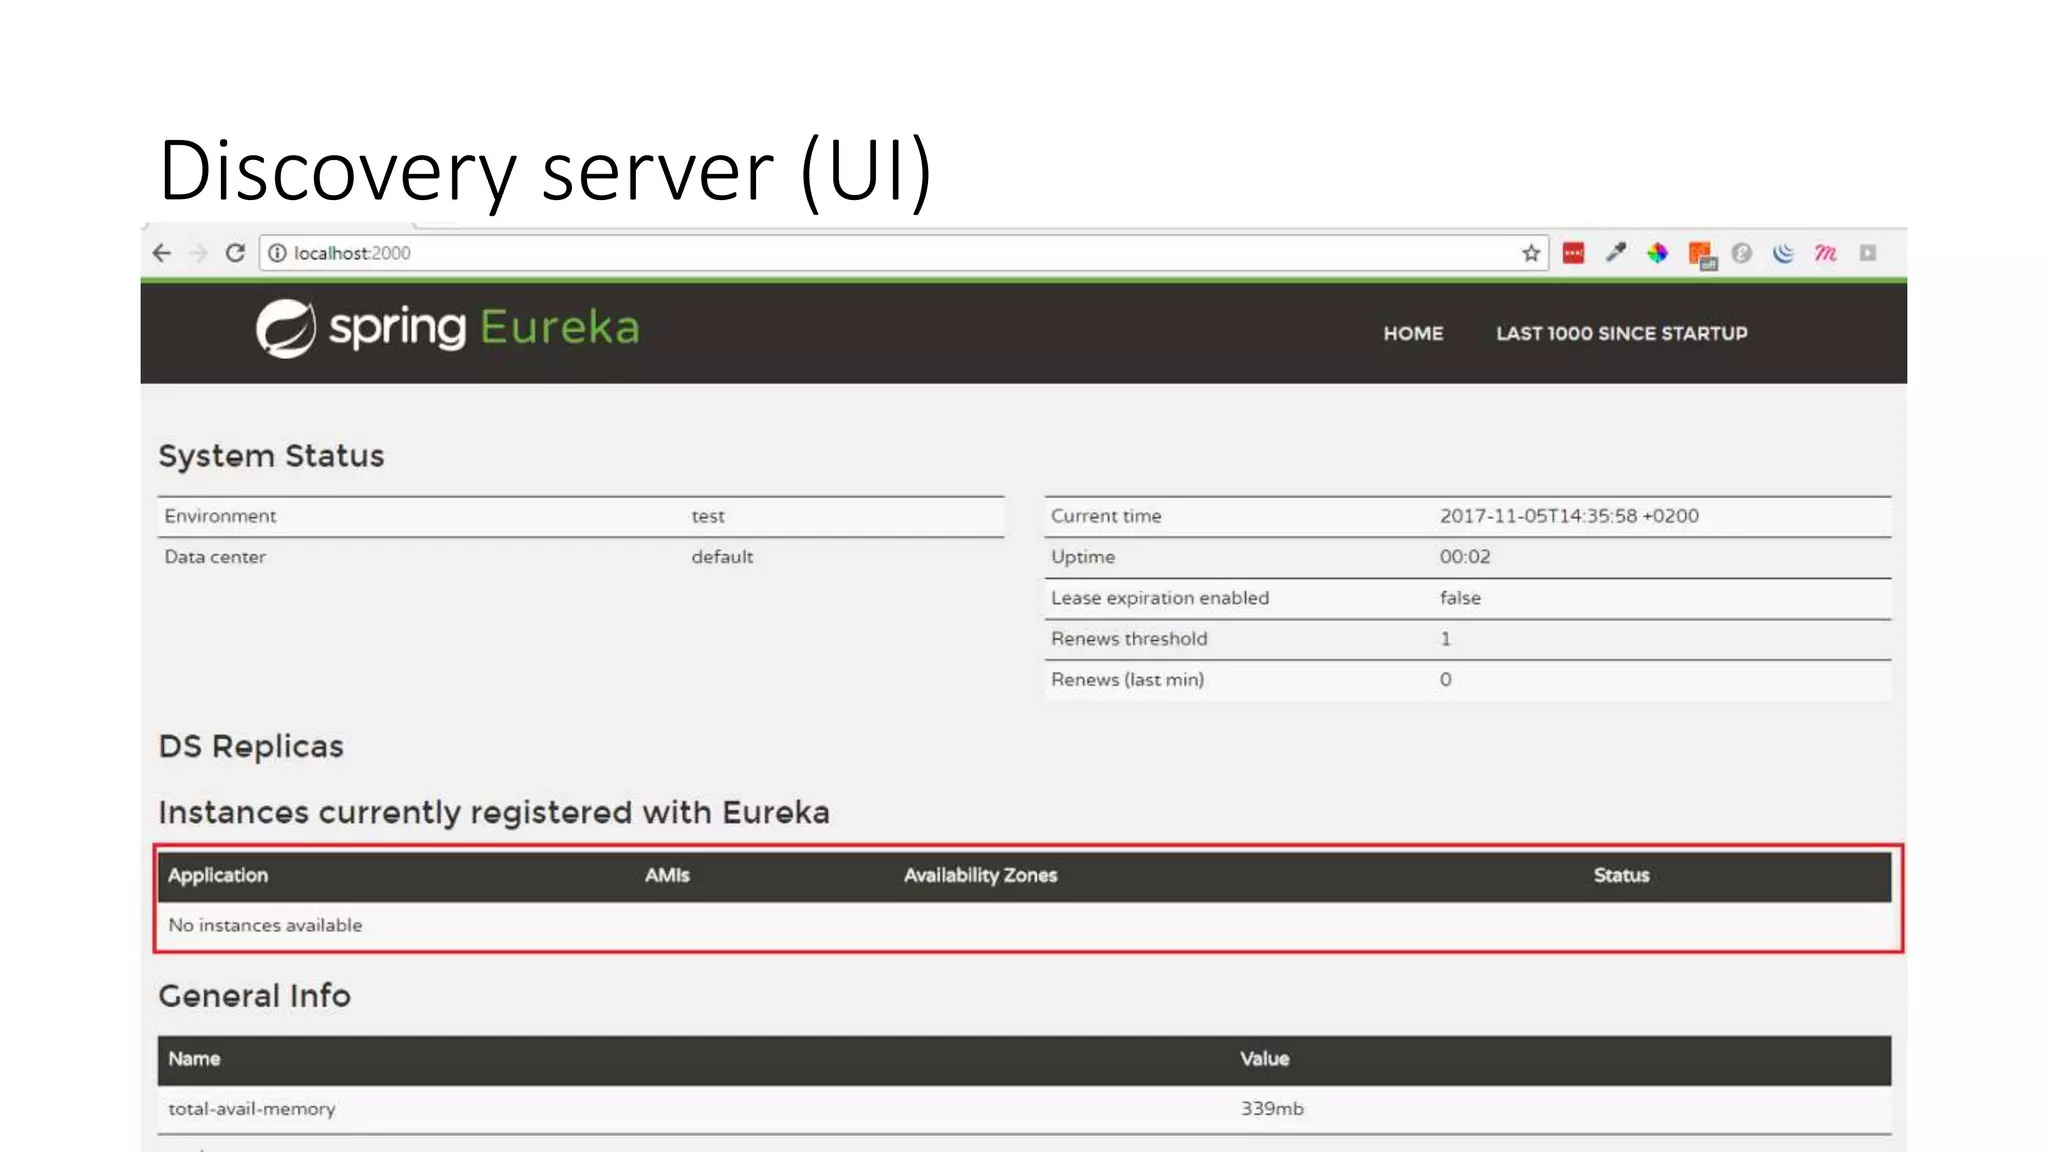The image size is (2048, 1152).
Task: Click the browser forward arrow
Action: click(199, 253)
